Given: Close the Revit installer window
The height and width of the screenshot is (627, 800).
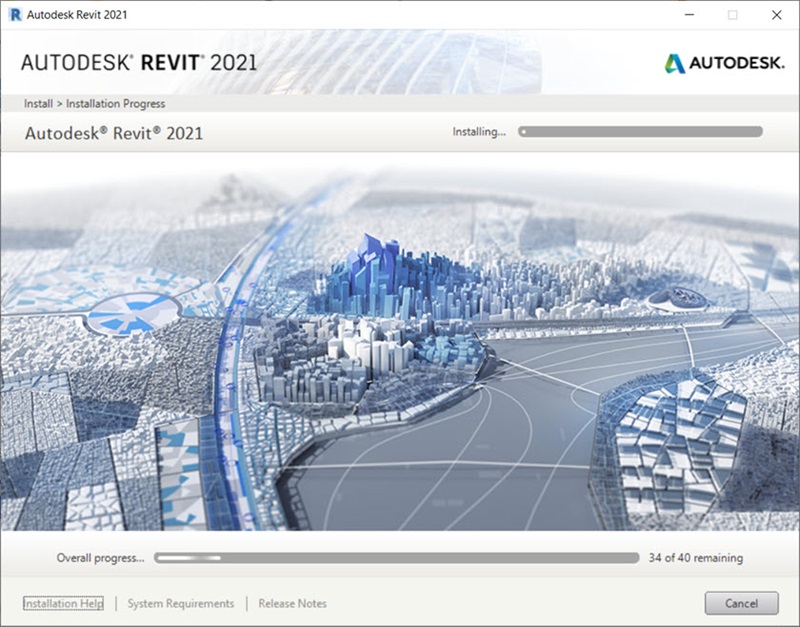Looking at the screenshot, I should [777, 15].
